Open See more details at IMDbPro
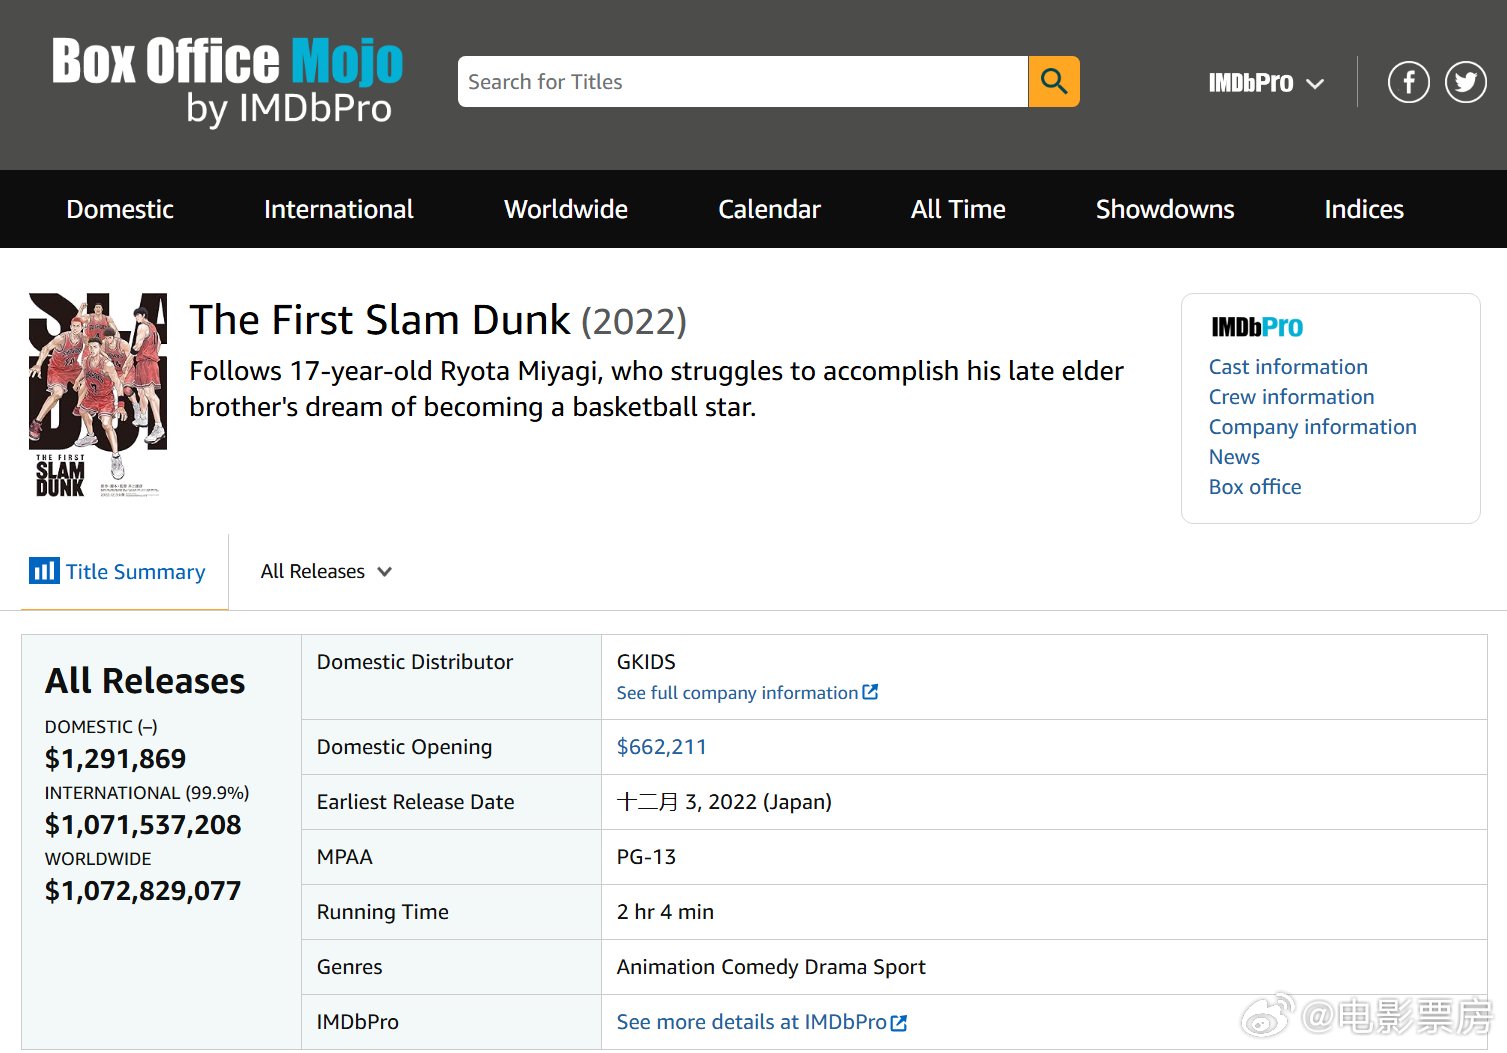1507x1053 pixels. coord(751,1022)
